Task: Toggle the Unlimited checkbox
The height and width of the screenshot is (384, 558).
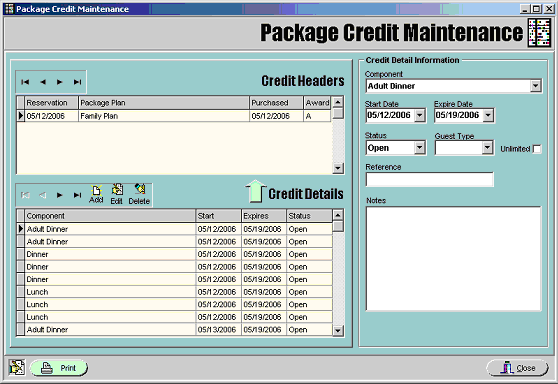Action: click(537, 149)
